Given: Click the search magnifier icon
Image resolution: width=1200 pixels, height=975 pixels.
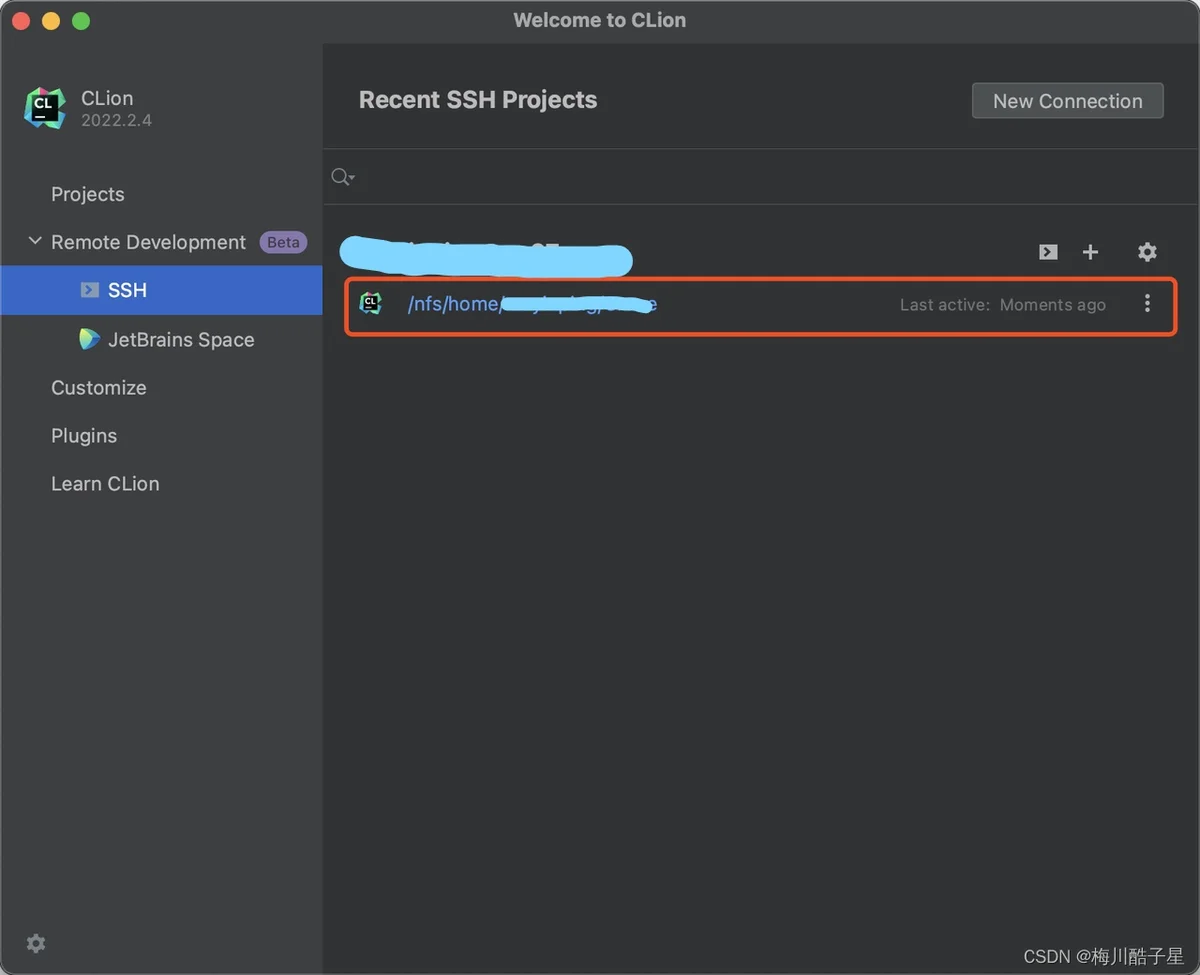Looking at the screenshot, I should coord(340,177).
